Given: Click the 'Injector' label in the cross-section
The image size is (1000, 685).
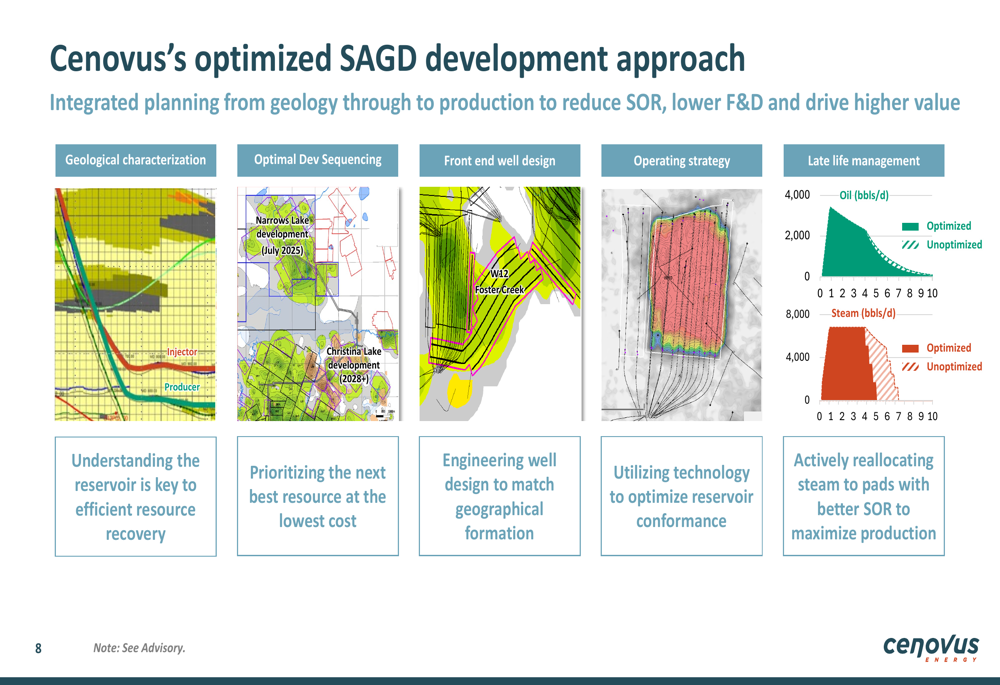Looking at the screenshot, I should pos(182,352).
